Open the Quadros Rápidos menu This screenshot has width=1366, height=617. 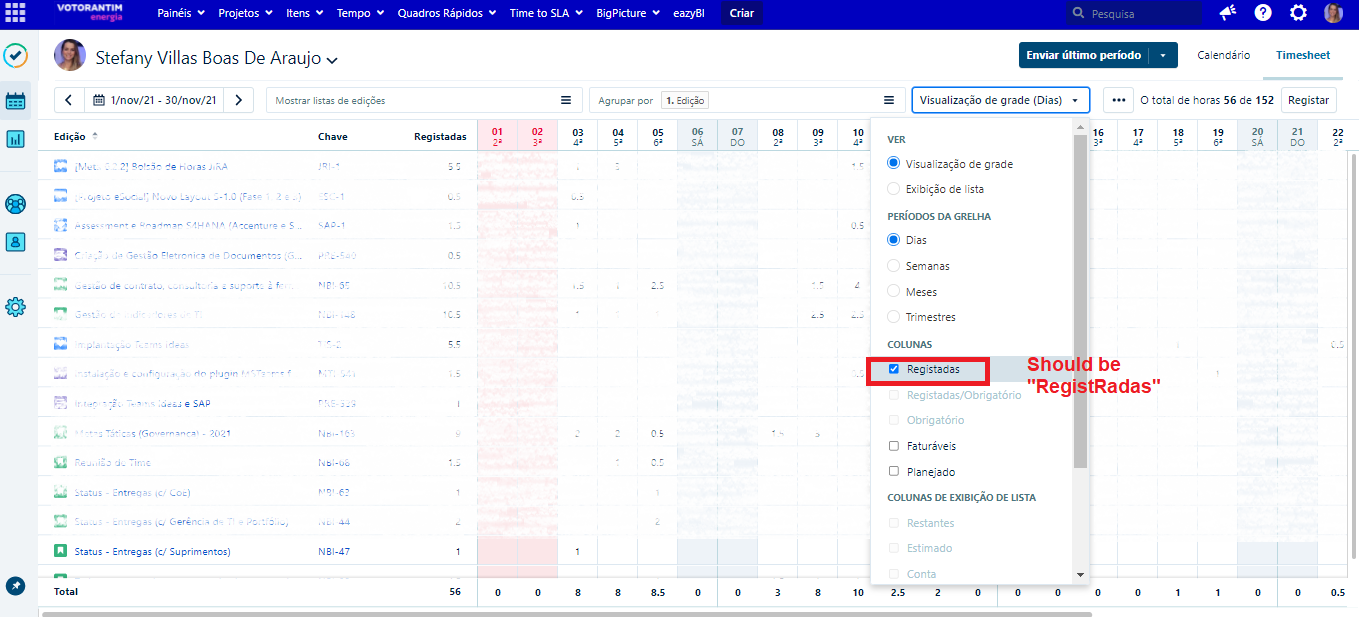(x=446, y=13)
